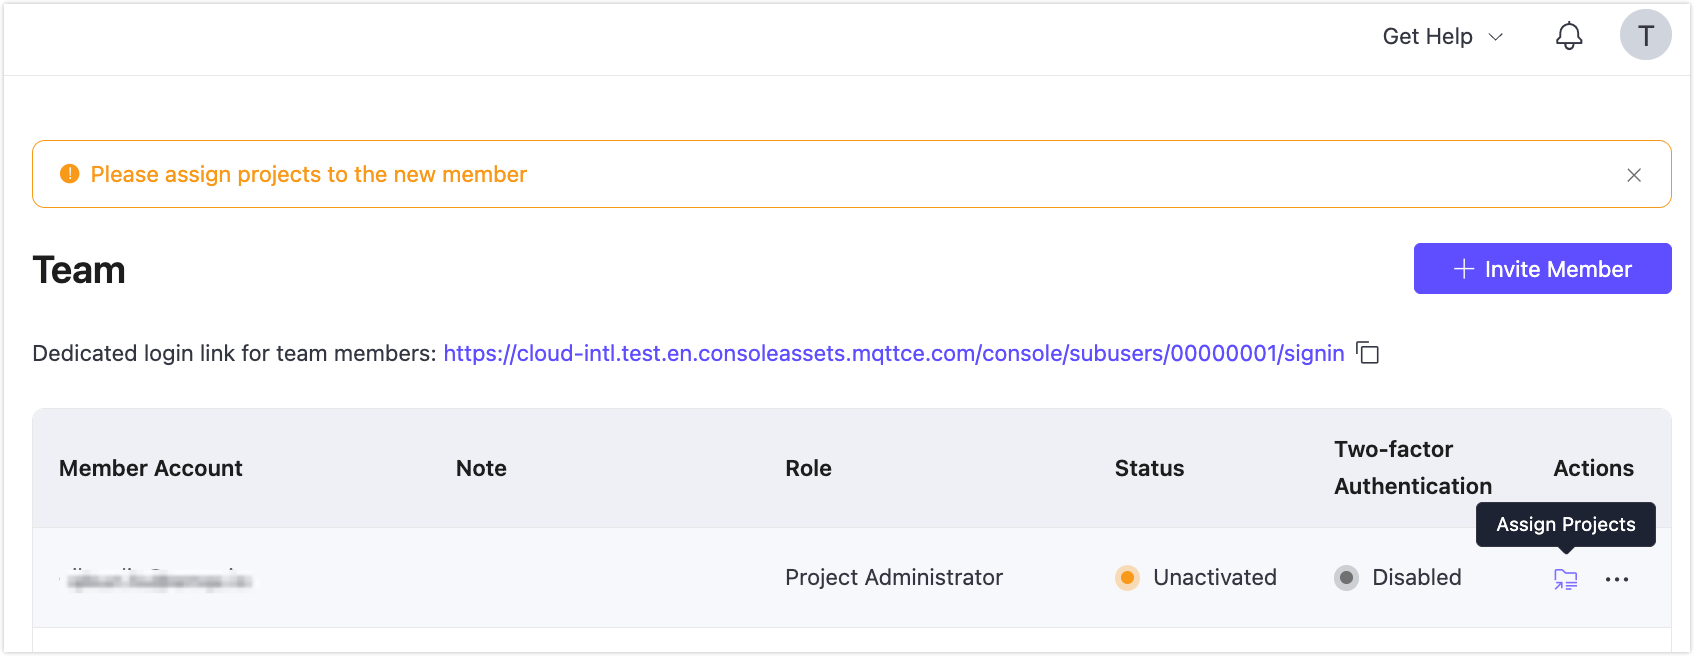Open the Assign Projects icon for the member
Screen dimensions: 1694x656
[x=1565, y=579]
